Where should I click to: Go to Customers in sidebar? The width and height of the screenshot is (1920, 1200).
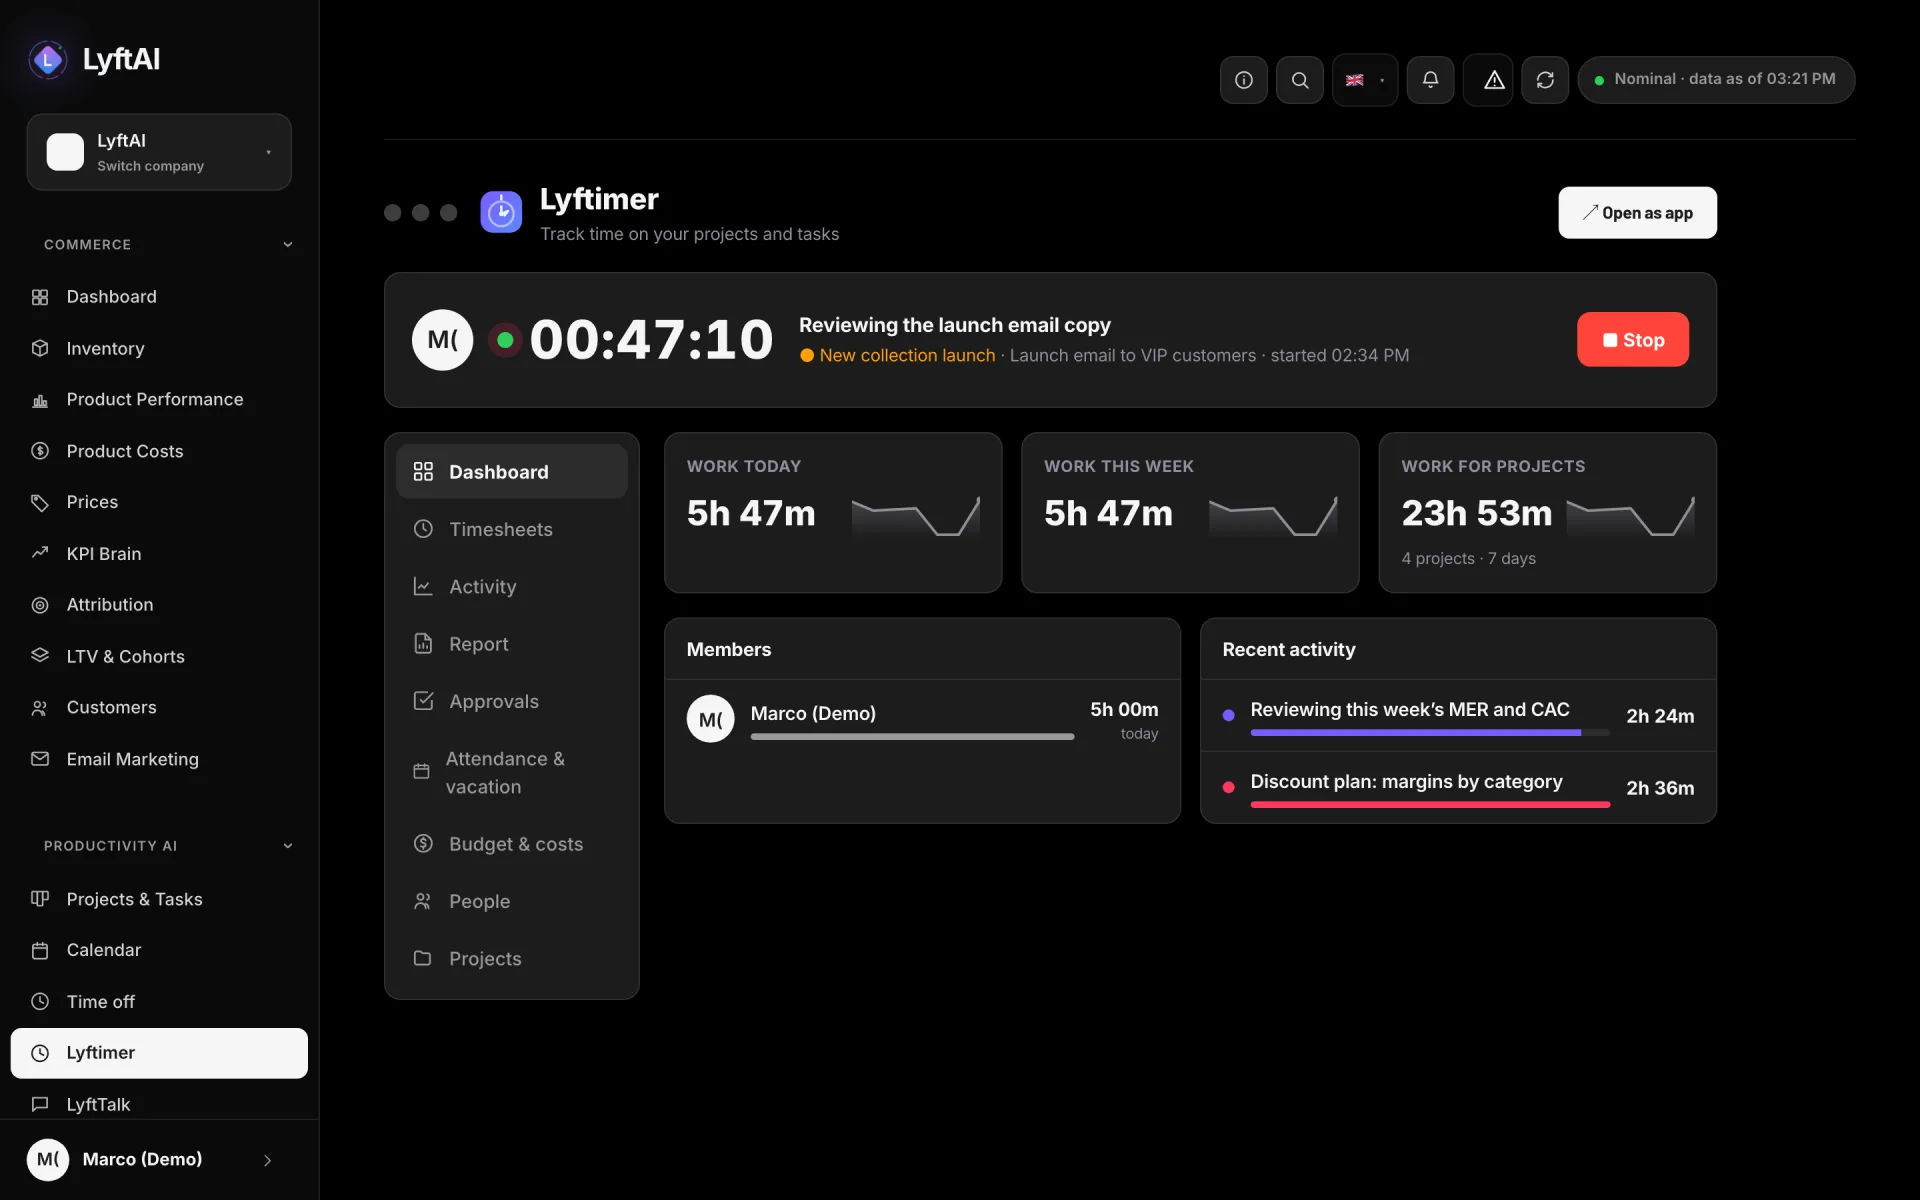pos(159,708)
